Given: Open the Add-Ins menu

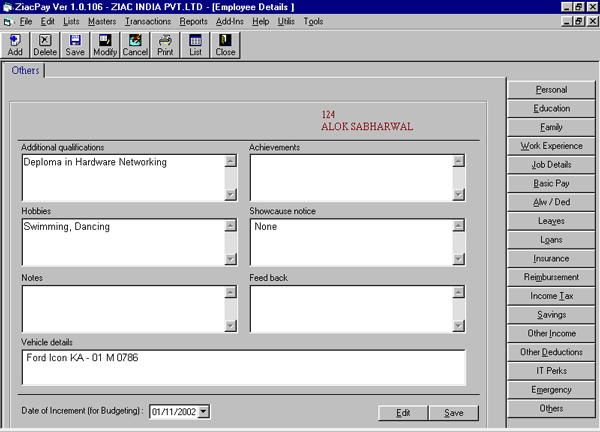Looking at the screenshot, I should [x=230, y=22].
